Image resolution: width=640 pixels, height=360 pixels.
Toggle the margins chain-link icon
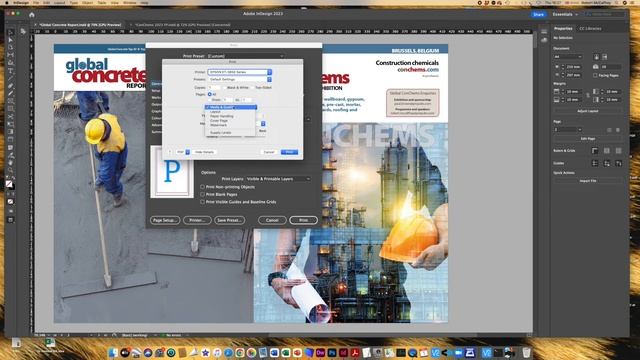pyautogui.click(x=588, y=96)
